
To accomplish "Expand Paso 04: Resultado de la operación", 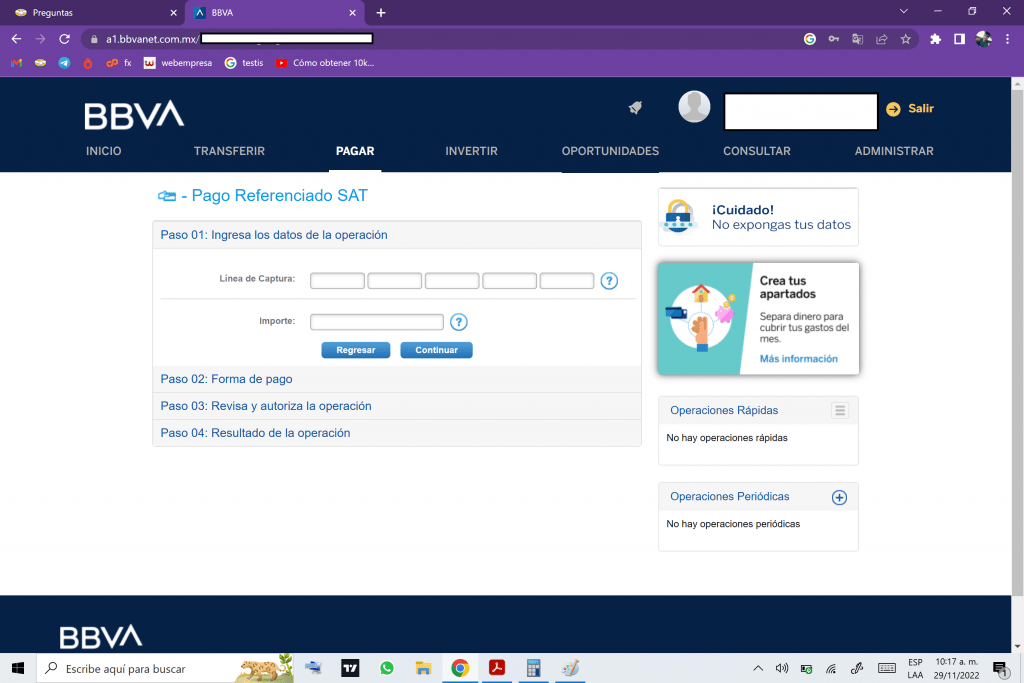I will (x=397, y=433).
